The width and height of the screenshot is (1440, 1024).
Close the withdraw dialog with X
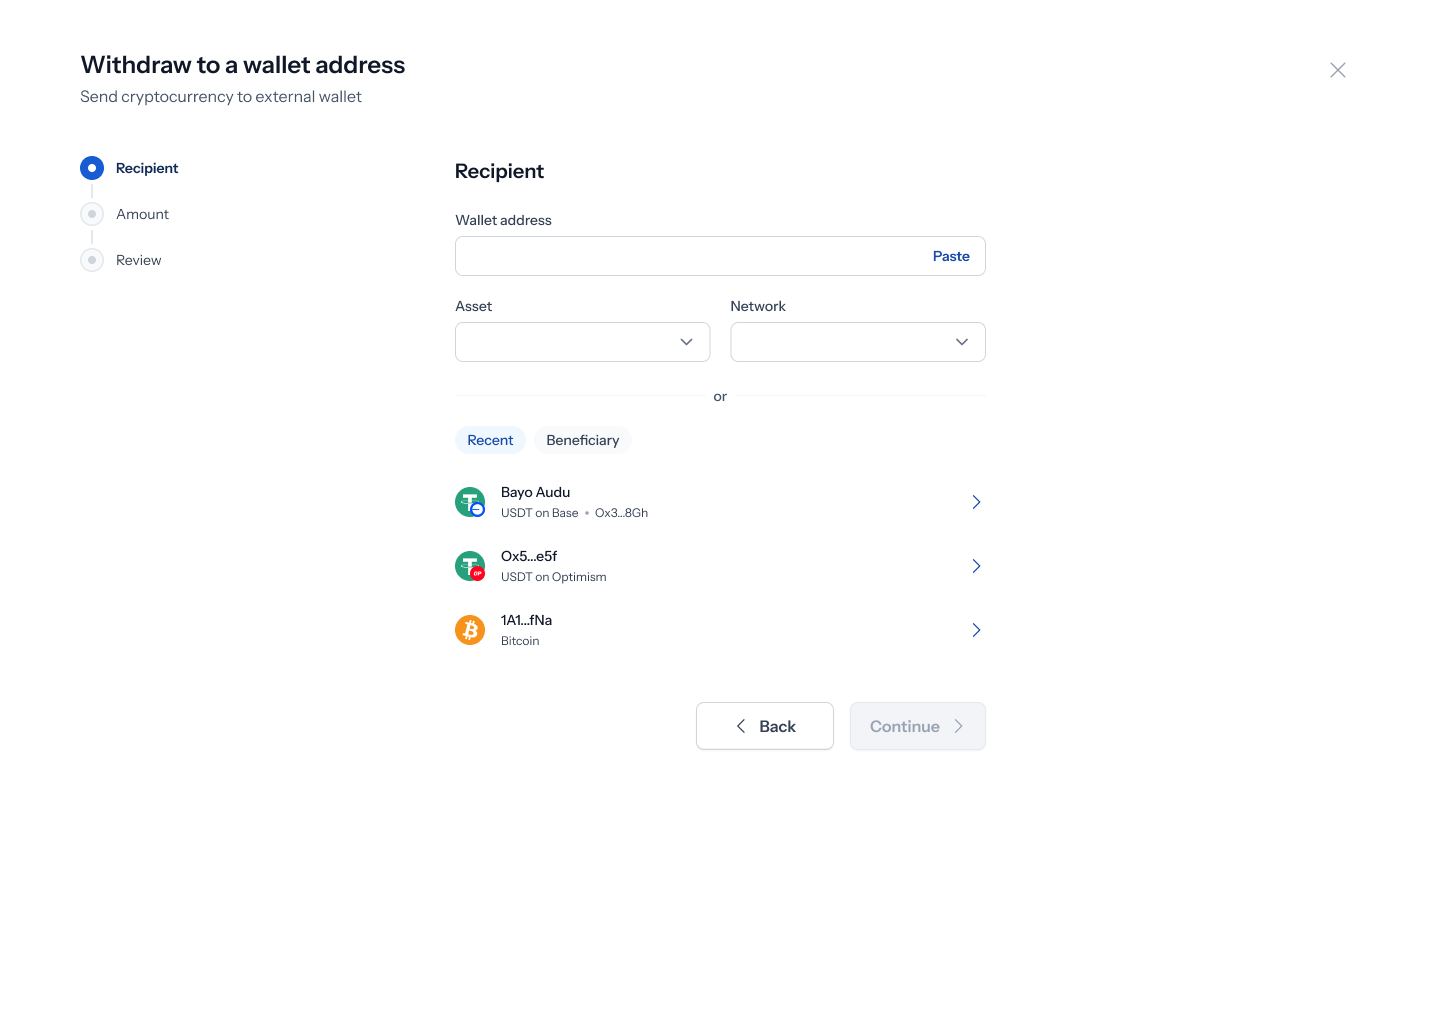(1338, 70)
